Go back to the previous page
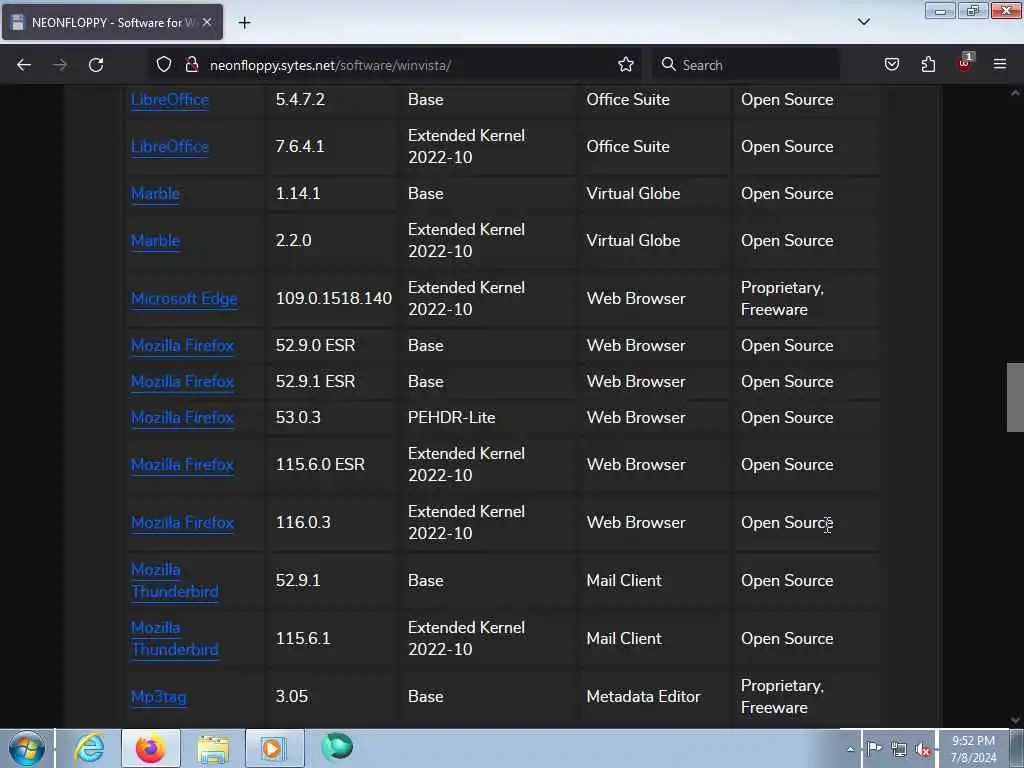The width and height of the screenshot is (1024, 768). (24, 65)
